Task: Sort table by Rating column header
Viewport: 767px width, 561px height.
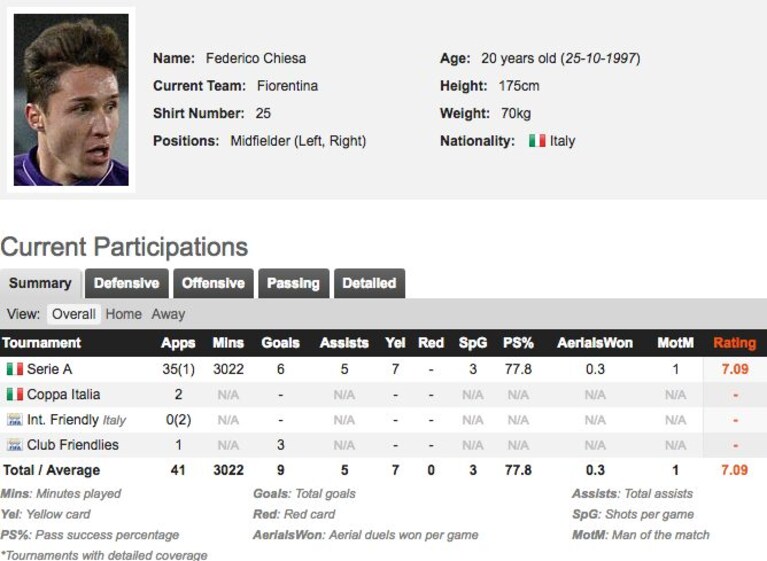Action: pyautogui.click(x=735, y=343)
